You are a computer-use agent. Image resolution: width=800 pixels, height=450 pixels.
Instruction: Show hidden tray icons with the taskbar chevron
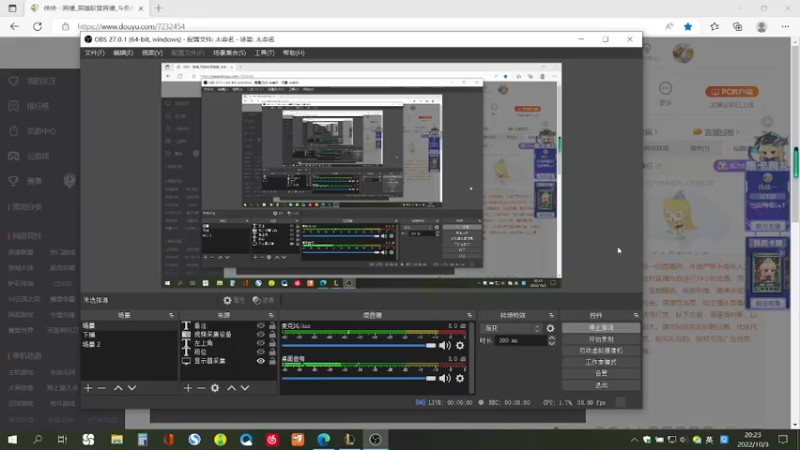[634, 440]
